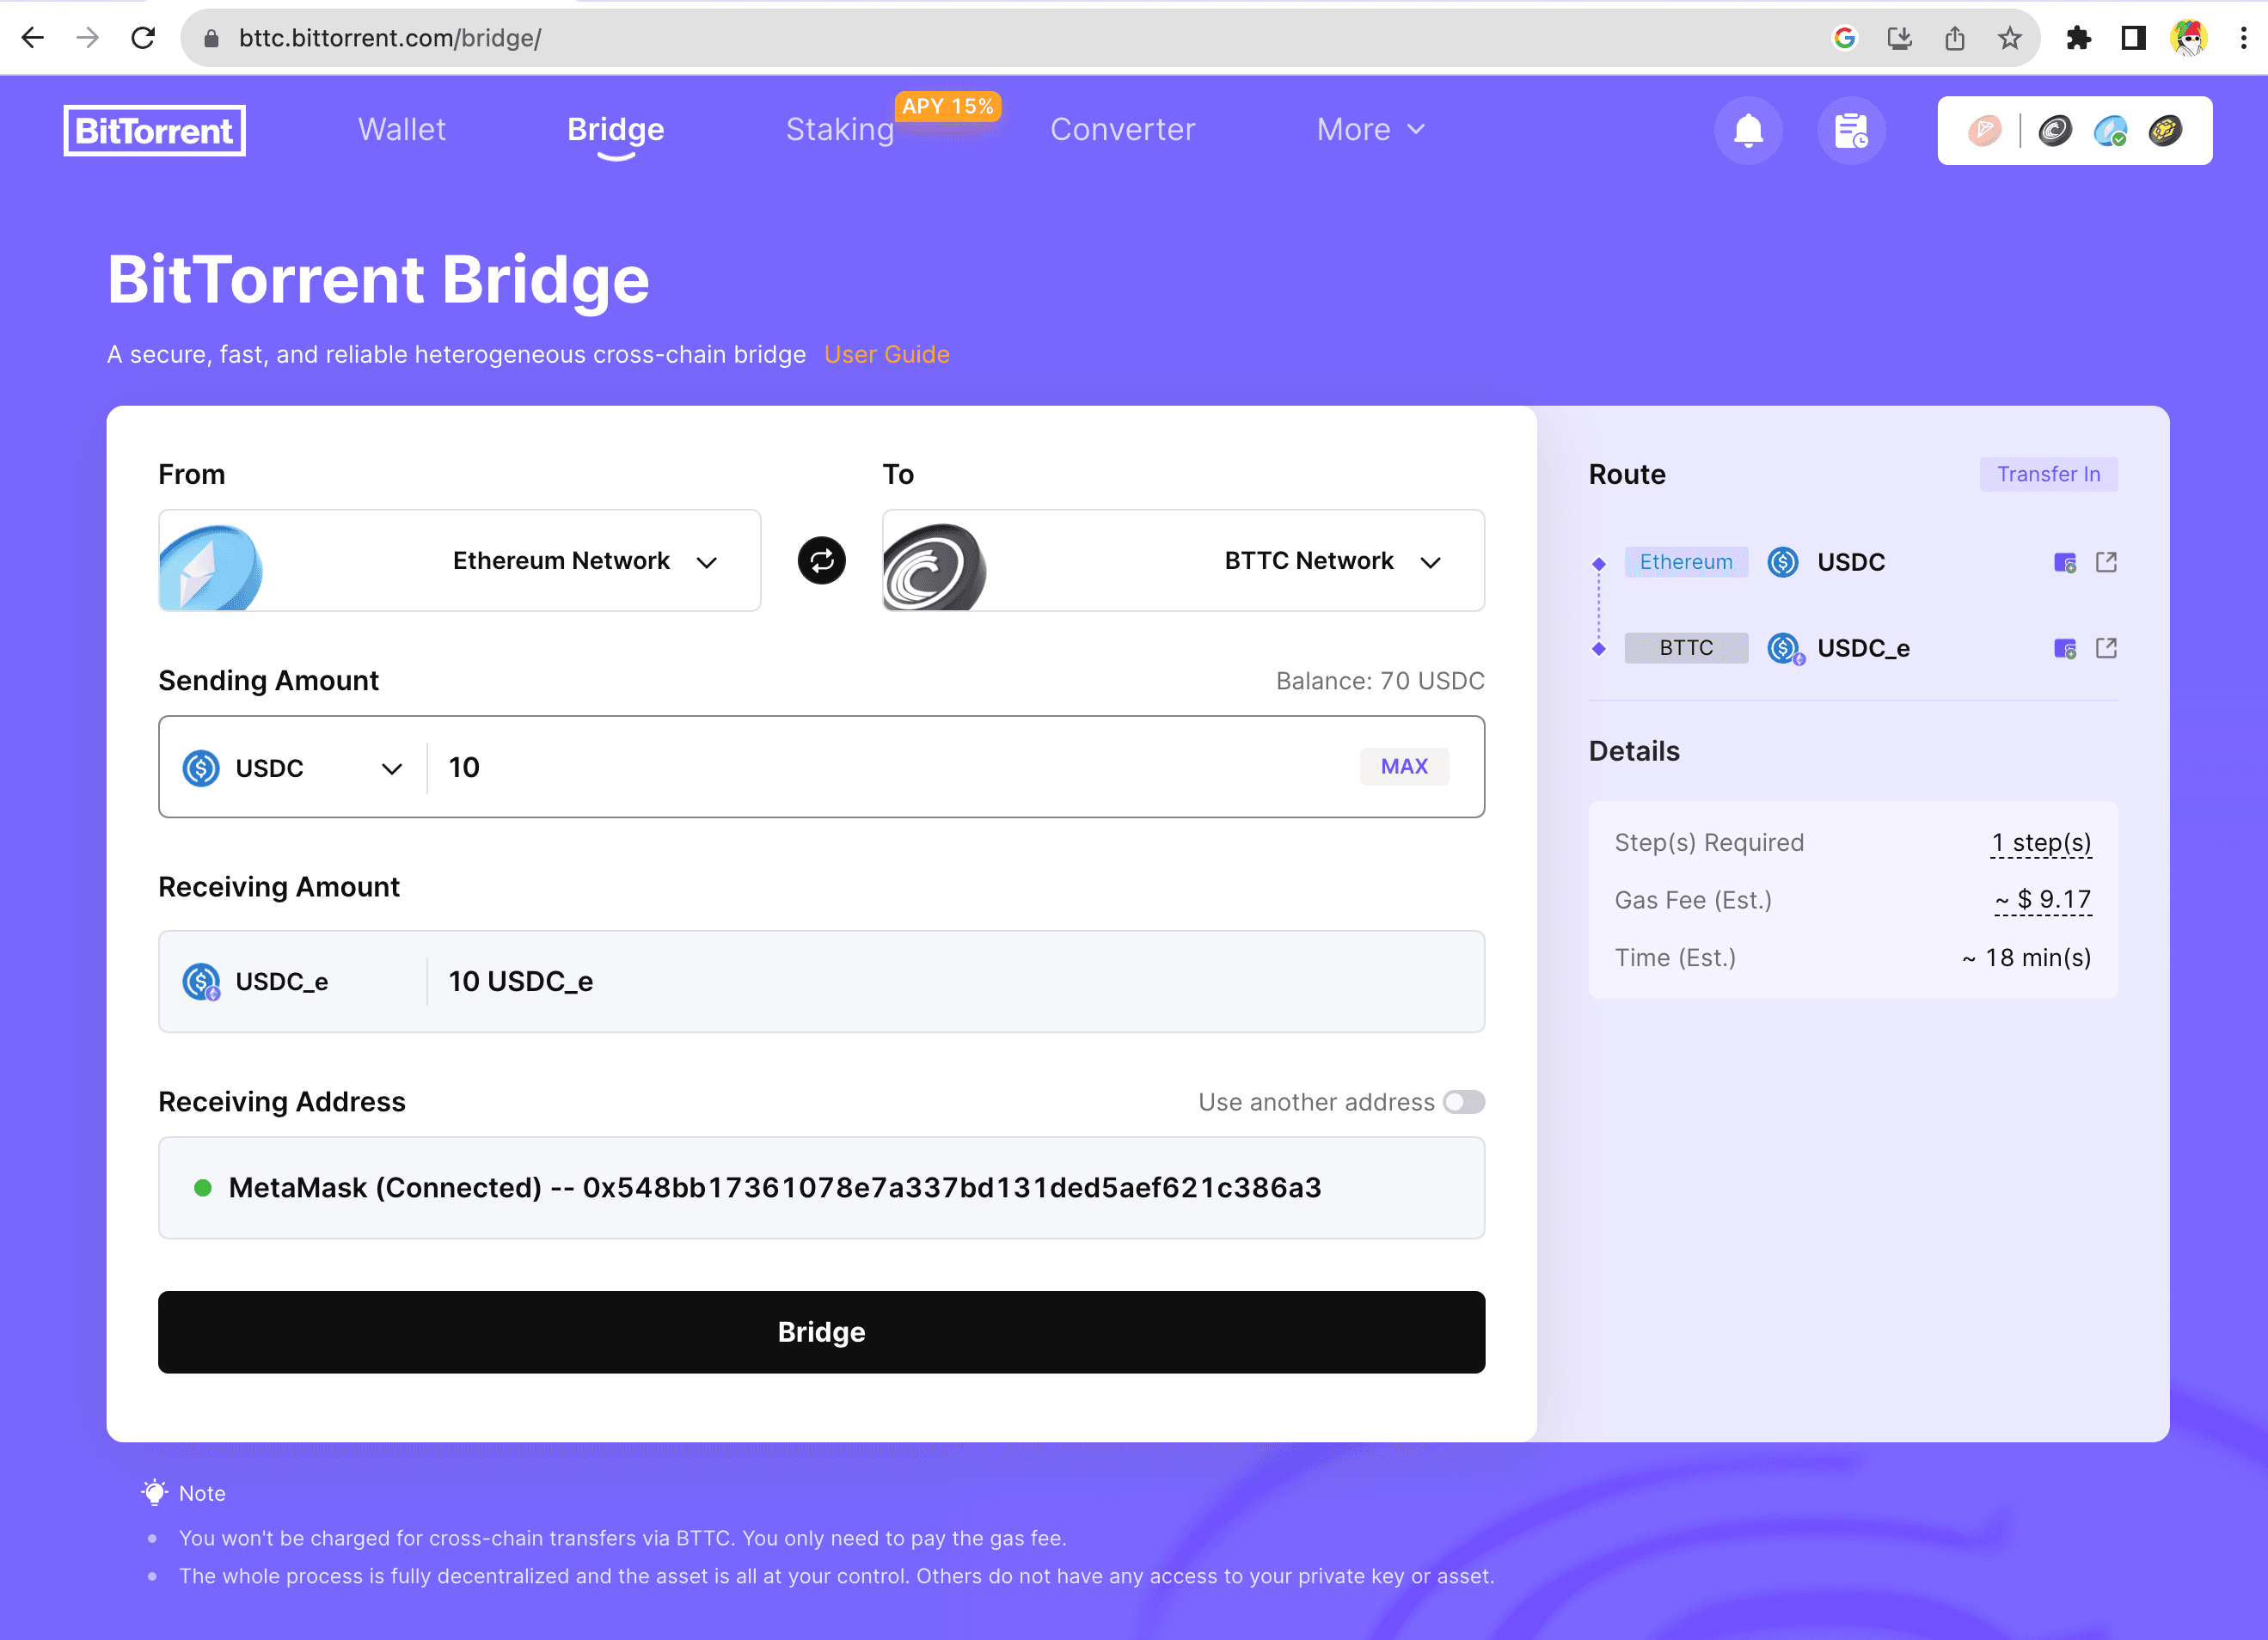The image size is (2268, 1640).
Task: Click the MetaMask receiving address field
Action: (822, 1188)
